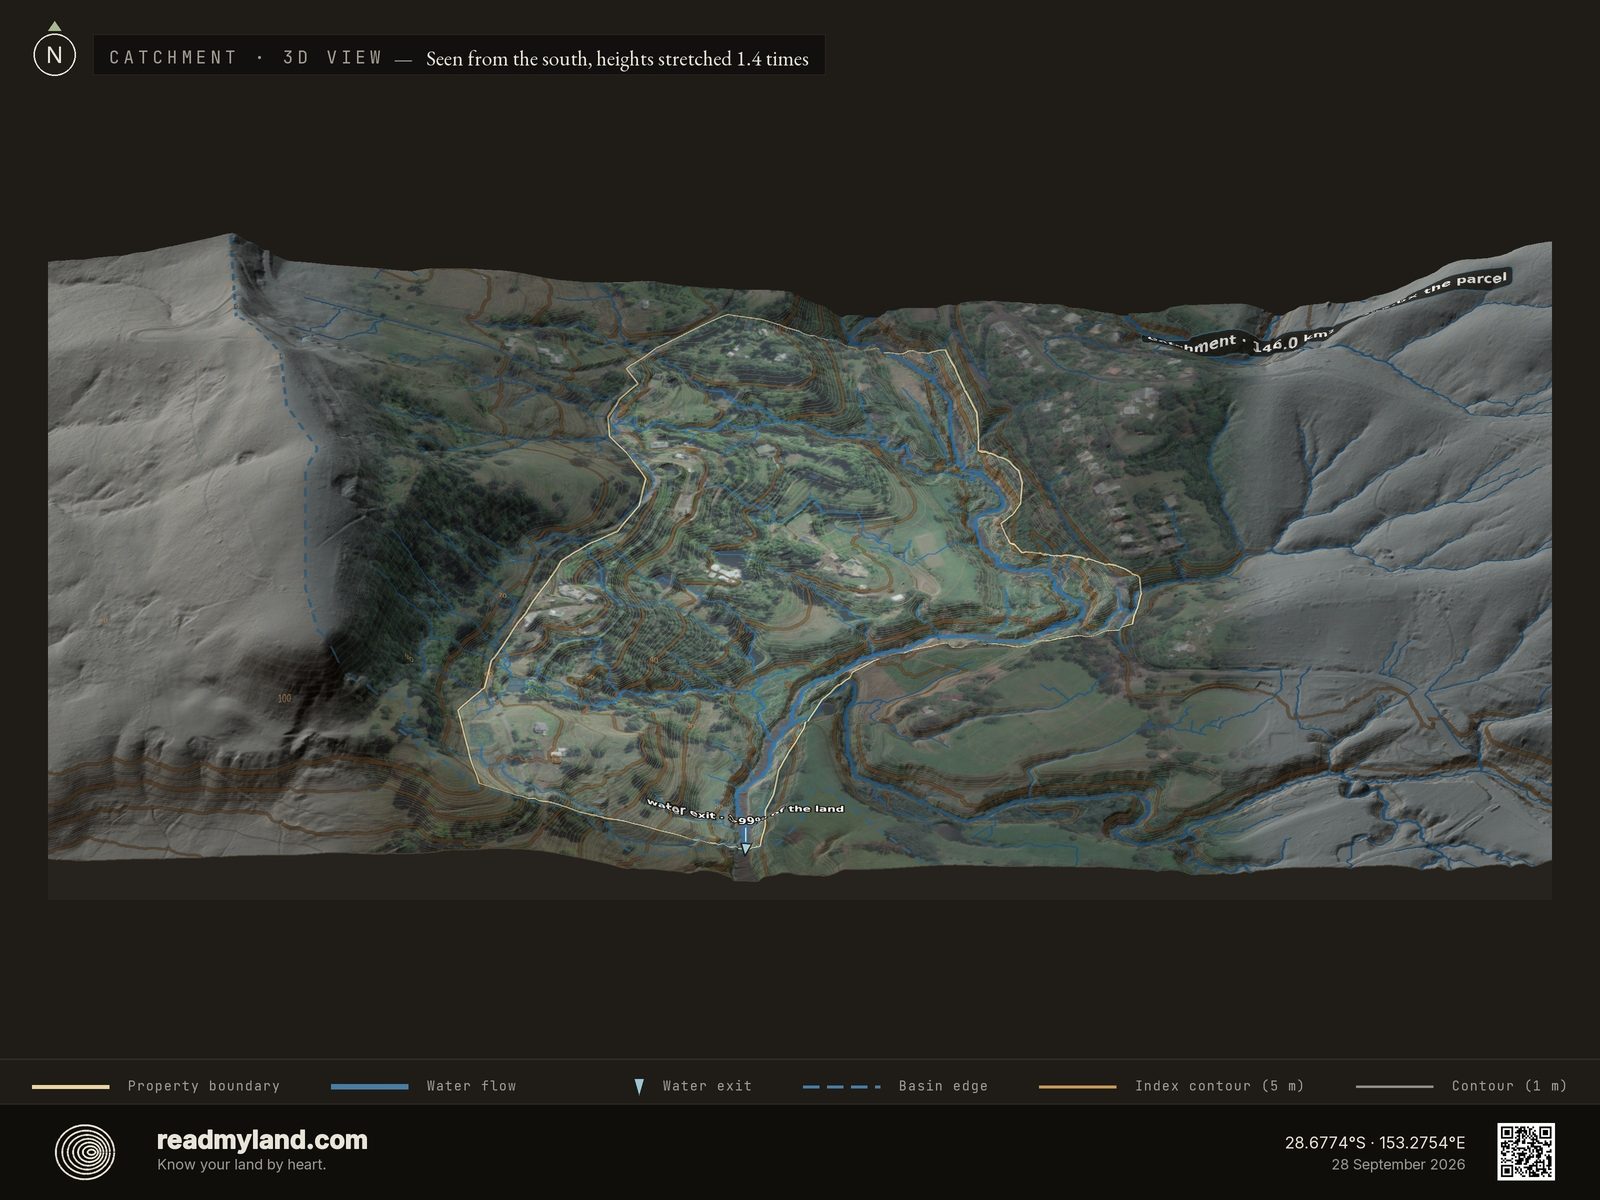Viewport: 1600px width, 1200px height.
Task: Click the grey Contour legend line
Action: point(1394,1086)
